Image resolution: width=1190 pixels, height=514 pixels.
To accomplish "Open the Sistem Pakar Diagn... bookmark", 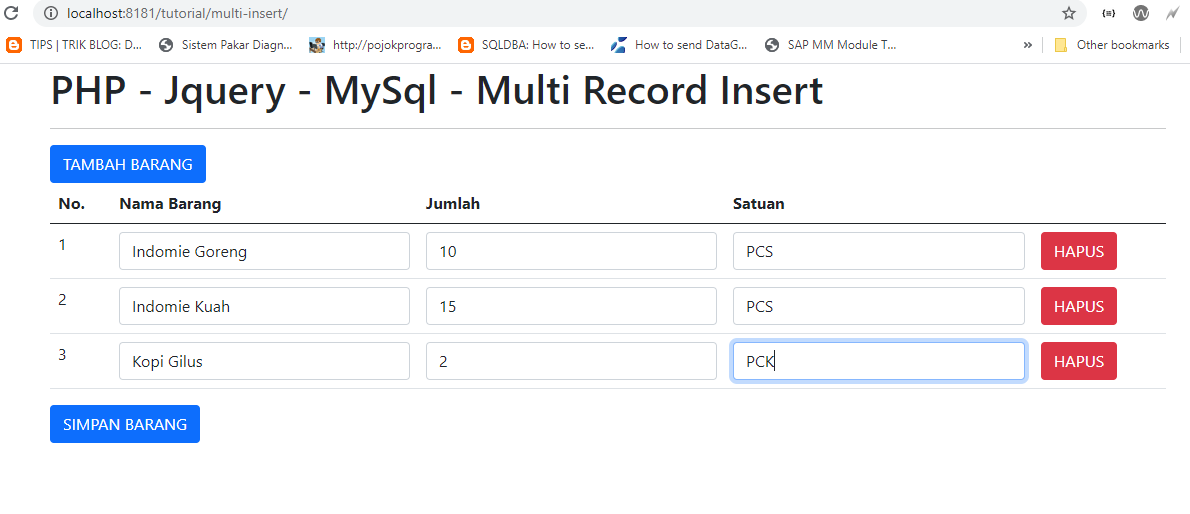I will [226, 44].
